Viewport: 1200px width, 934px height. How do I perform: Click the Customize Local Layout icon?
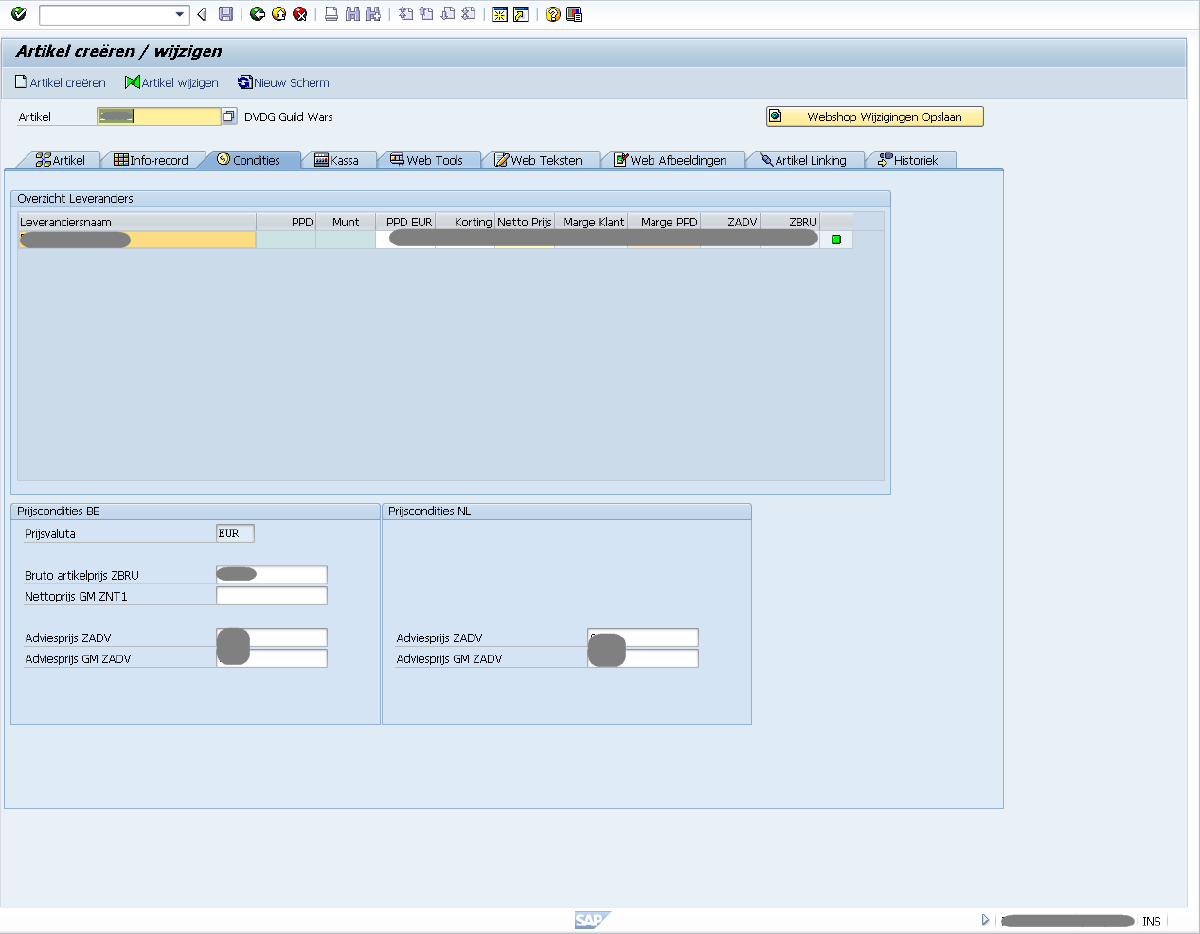573,14
